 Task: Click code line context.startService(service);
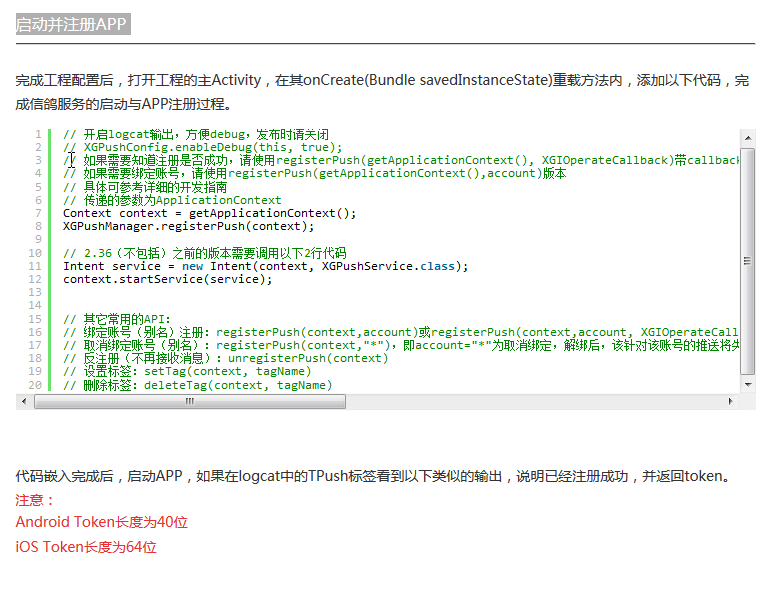(168, 279)
